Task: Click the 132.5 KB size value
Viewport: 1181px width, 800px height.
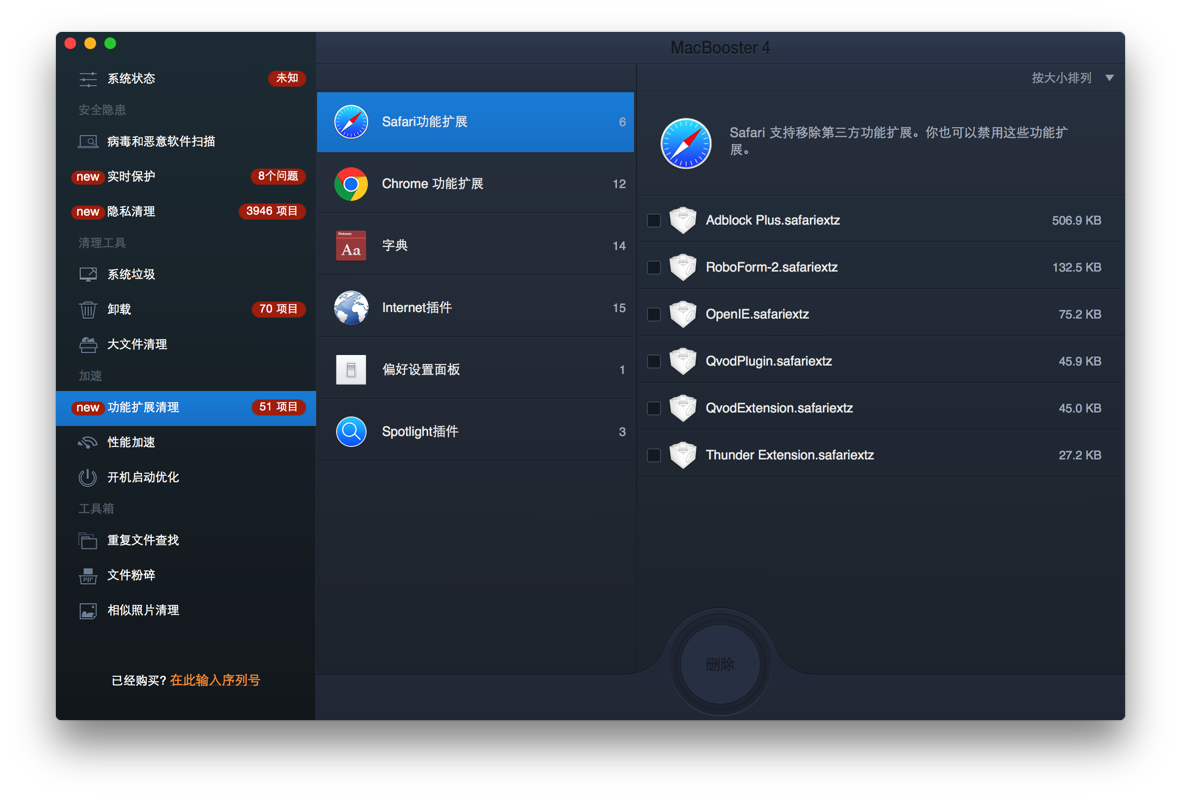Action: pos(1076,267)
